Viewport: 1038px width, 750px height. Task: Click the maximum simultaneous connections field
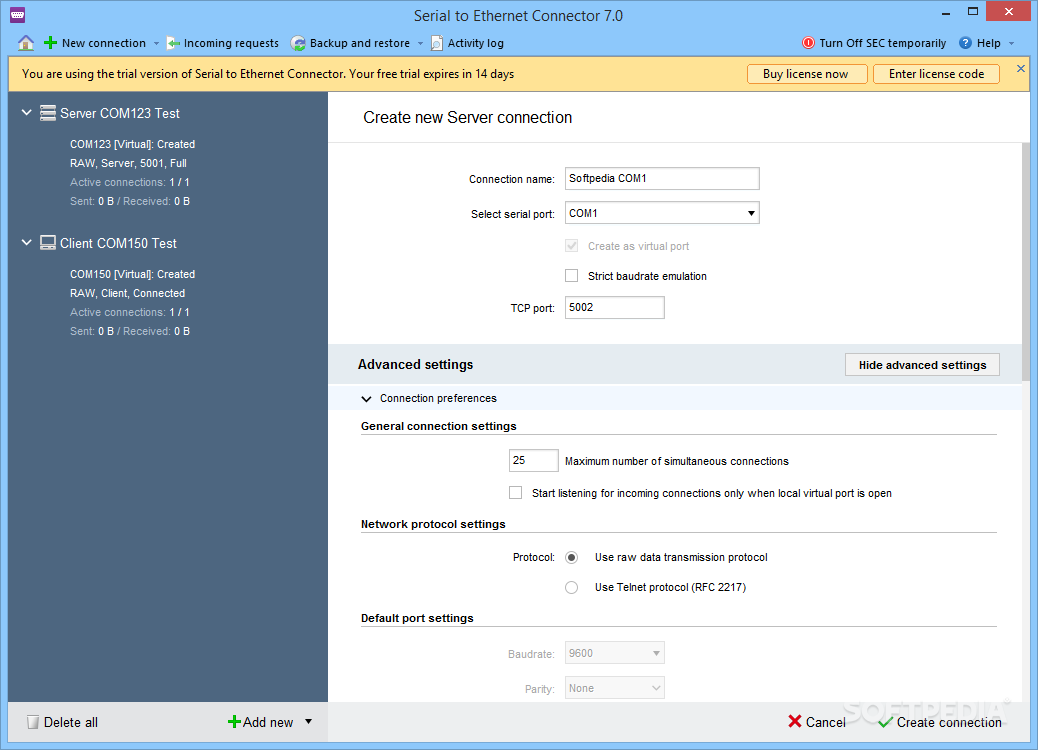534,461
